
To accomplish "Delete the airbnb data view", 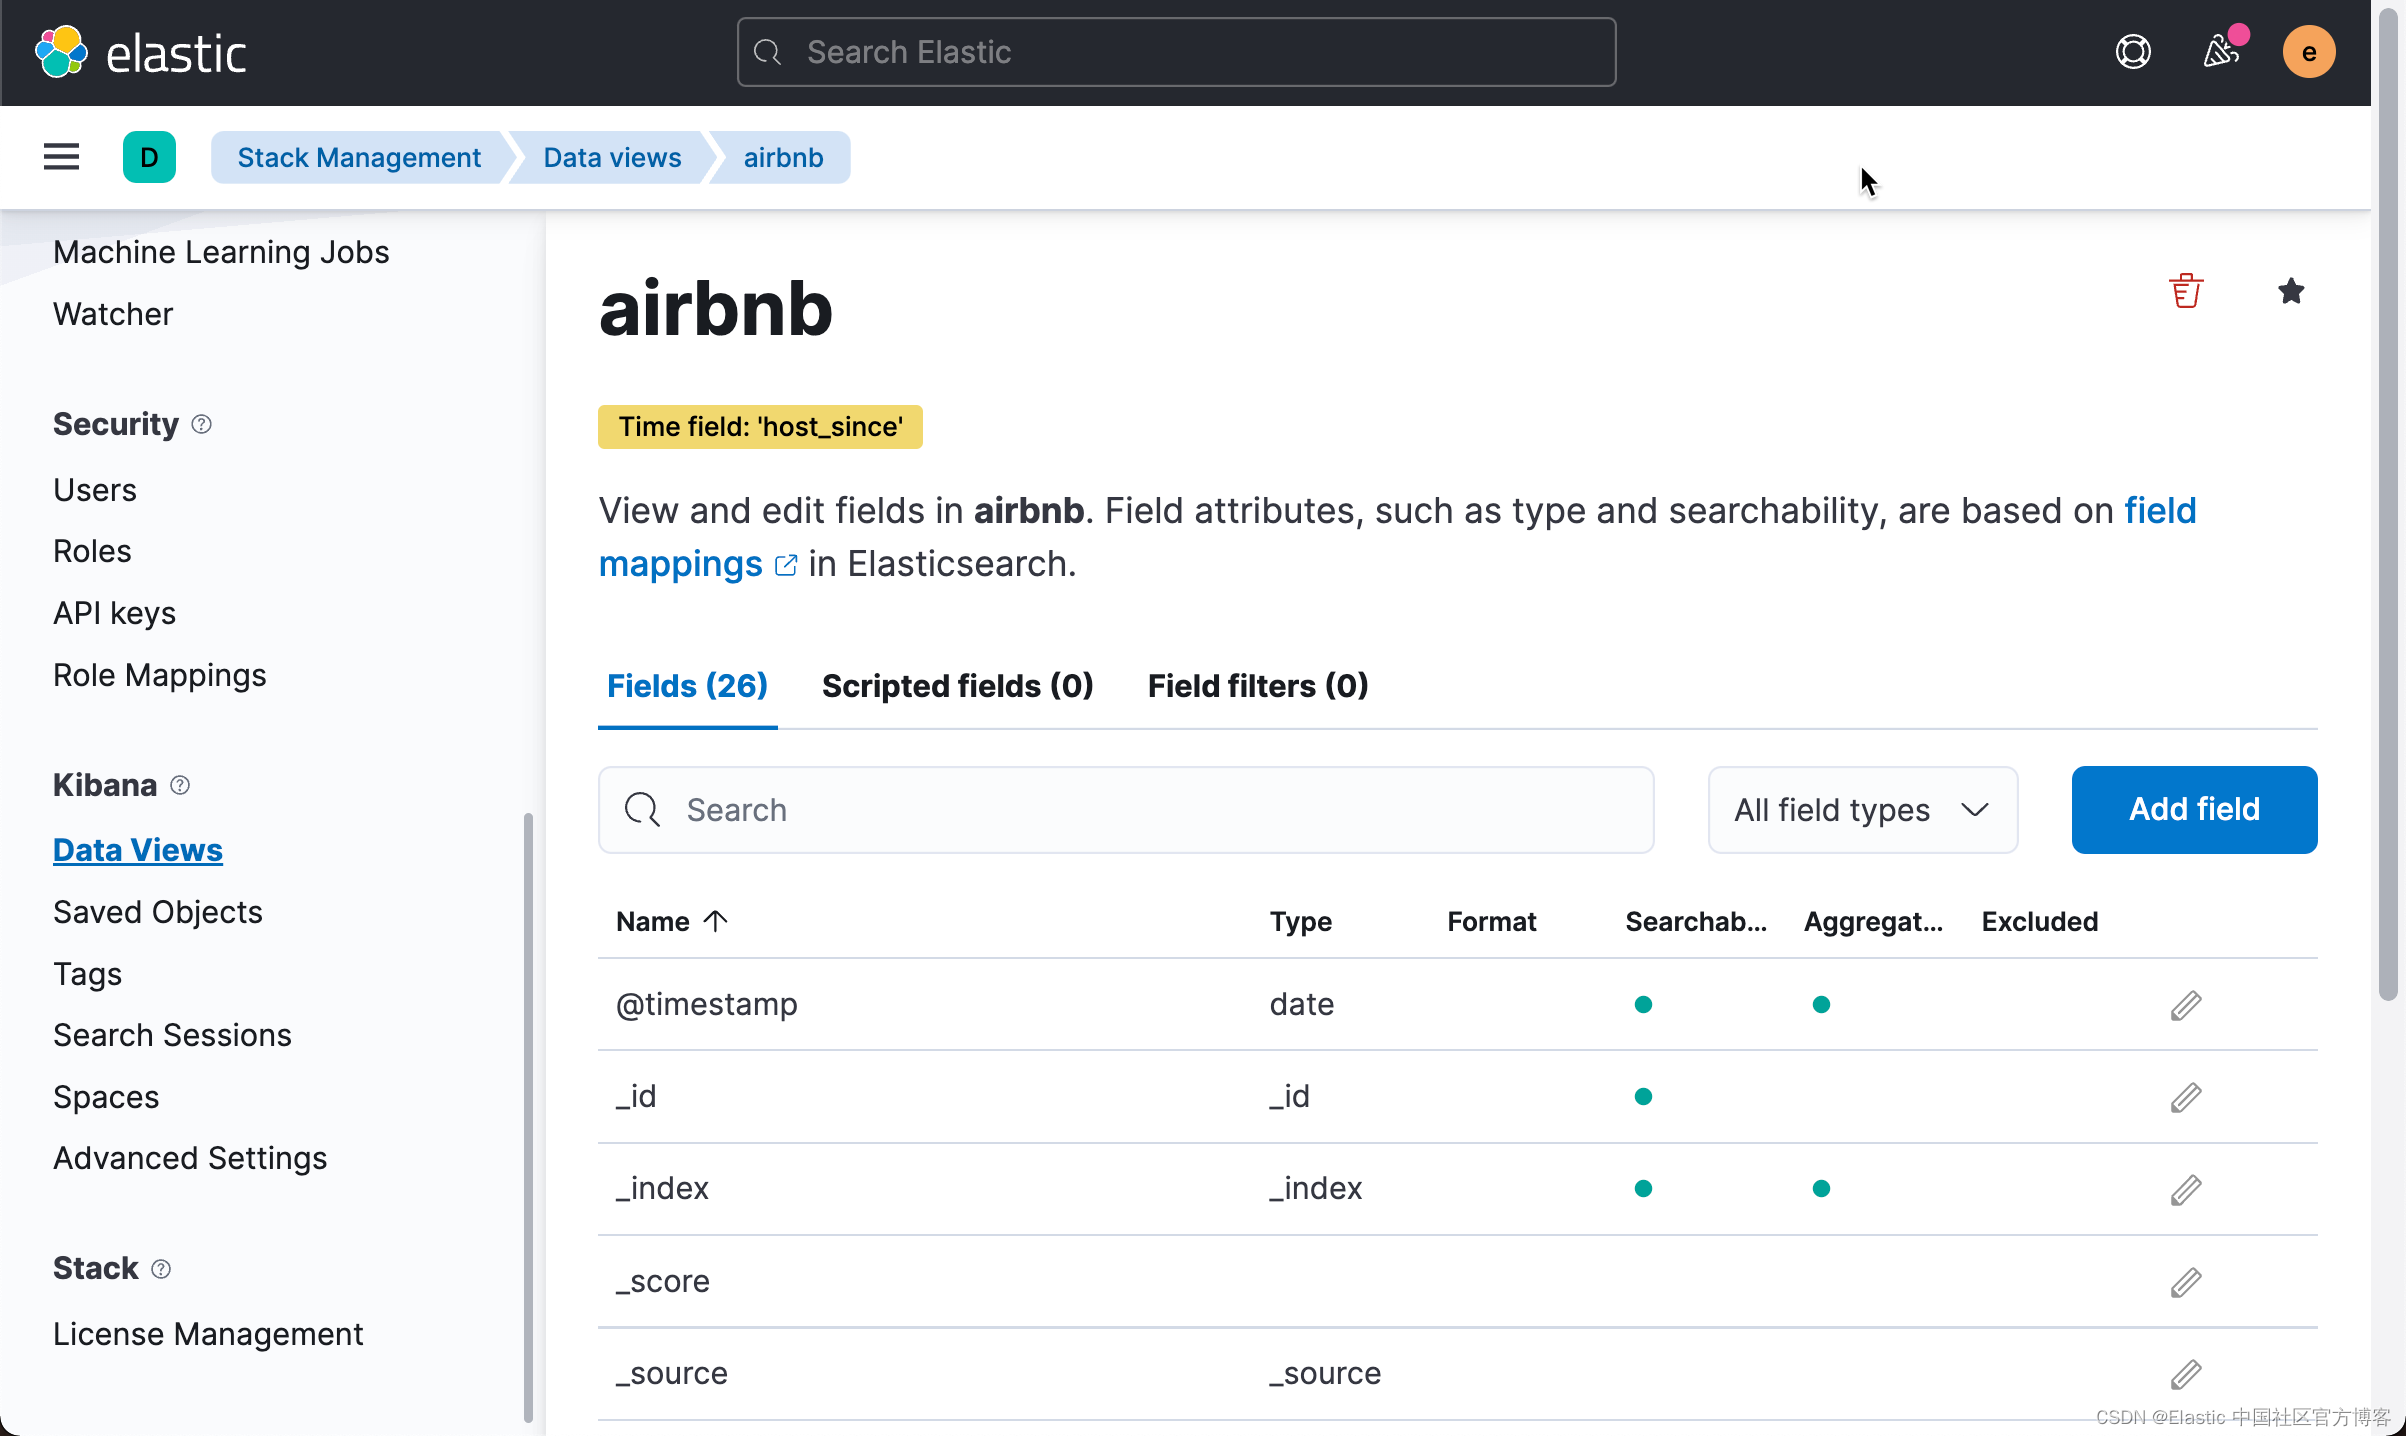I will 2186,291.
